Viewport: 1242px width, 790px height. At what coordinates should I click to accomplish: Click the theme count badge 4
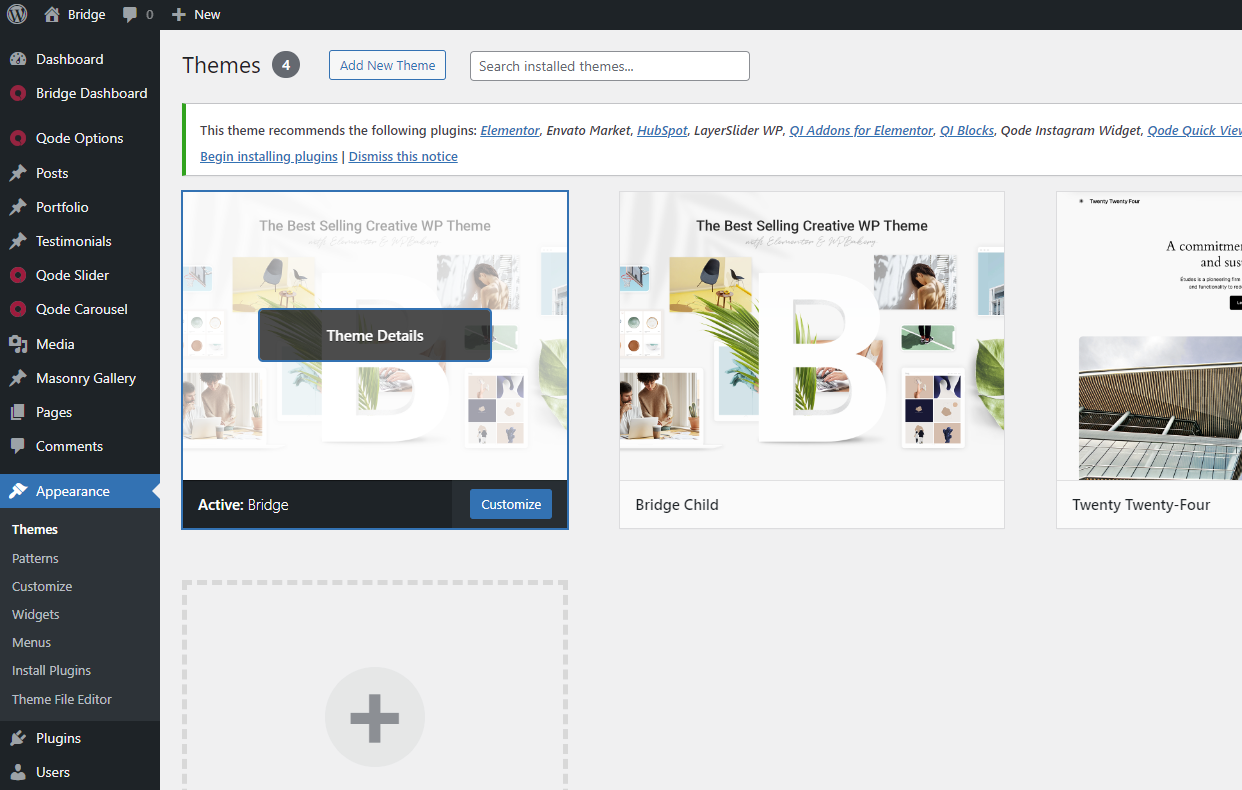tap(286, 65)
